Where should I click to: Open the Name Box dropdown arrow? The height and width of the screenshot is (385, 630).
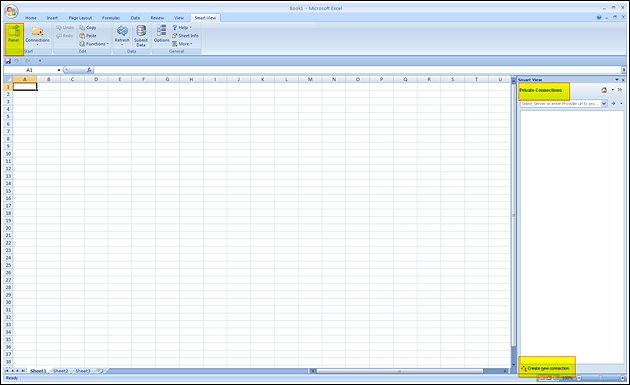tap(59, 70)
